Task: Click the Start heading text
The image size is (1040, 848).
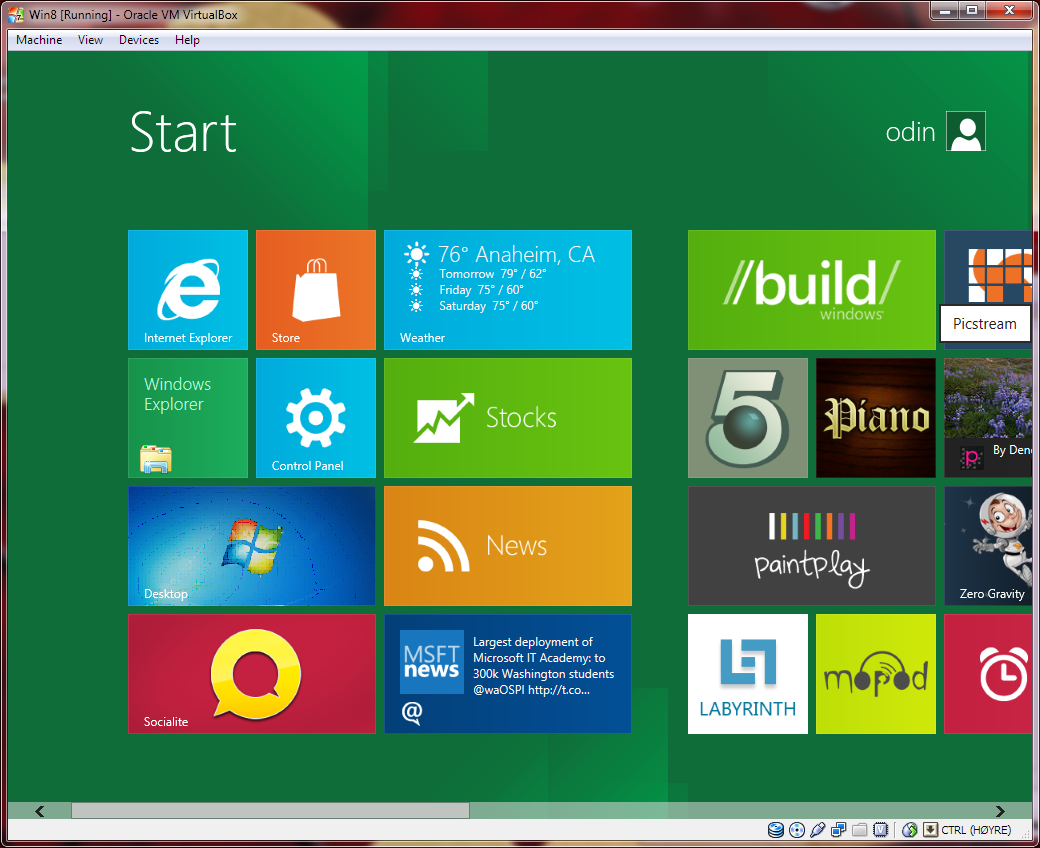Action: click(183, 133)
